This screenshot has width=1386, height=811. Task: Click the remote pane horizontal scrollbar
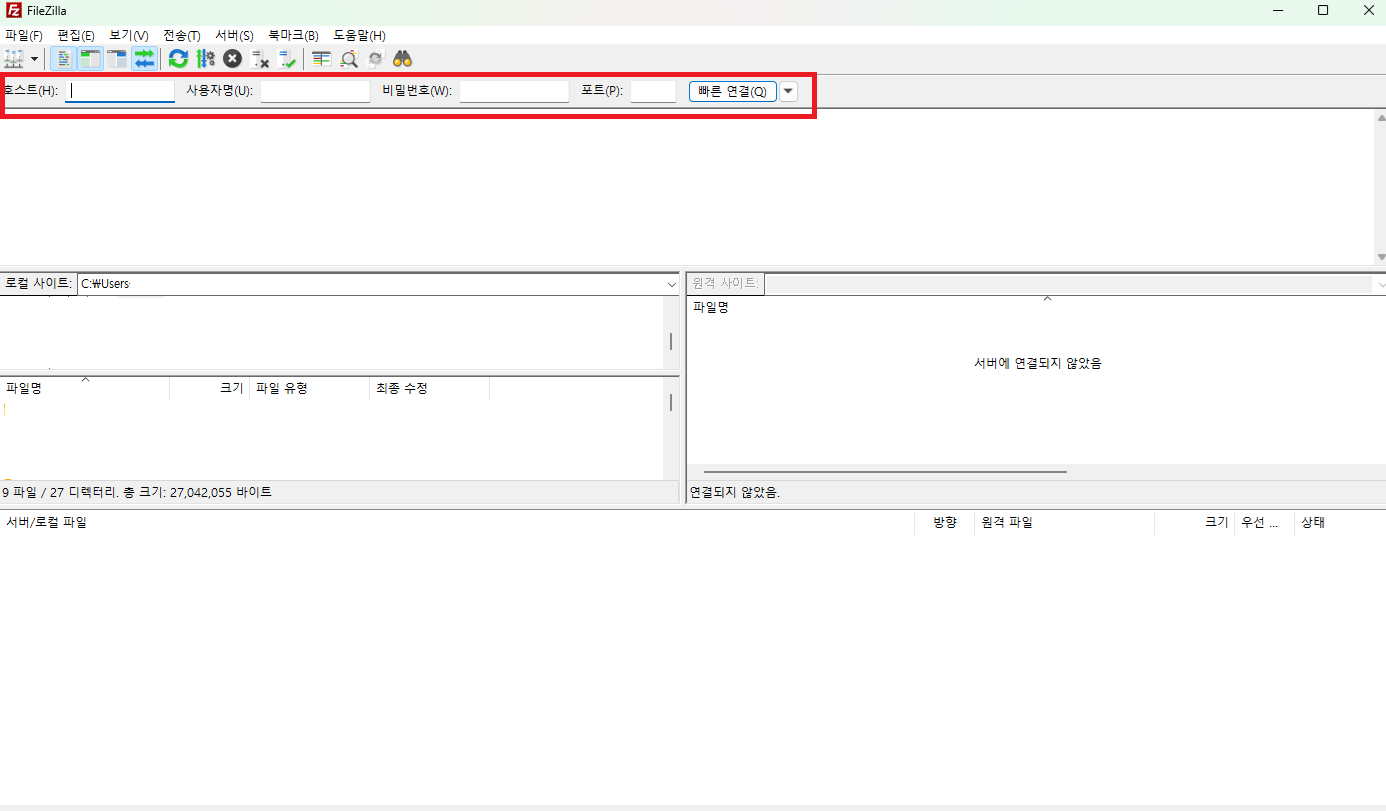pos(885,472)
